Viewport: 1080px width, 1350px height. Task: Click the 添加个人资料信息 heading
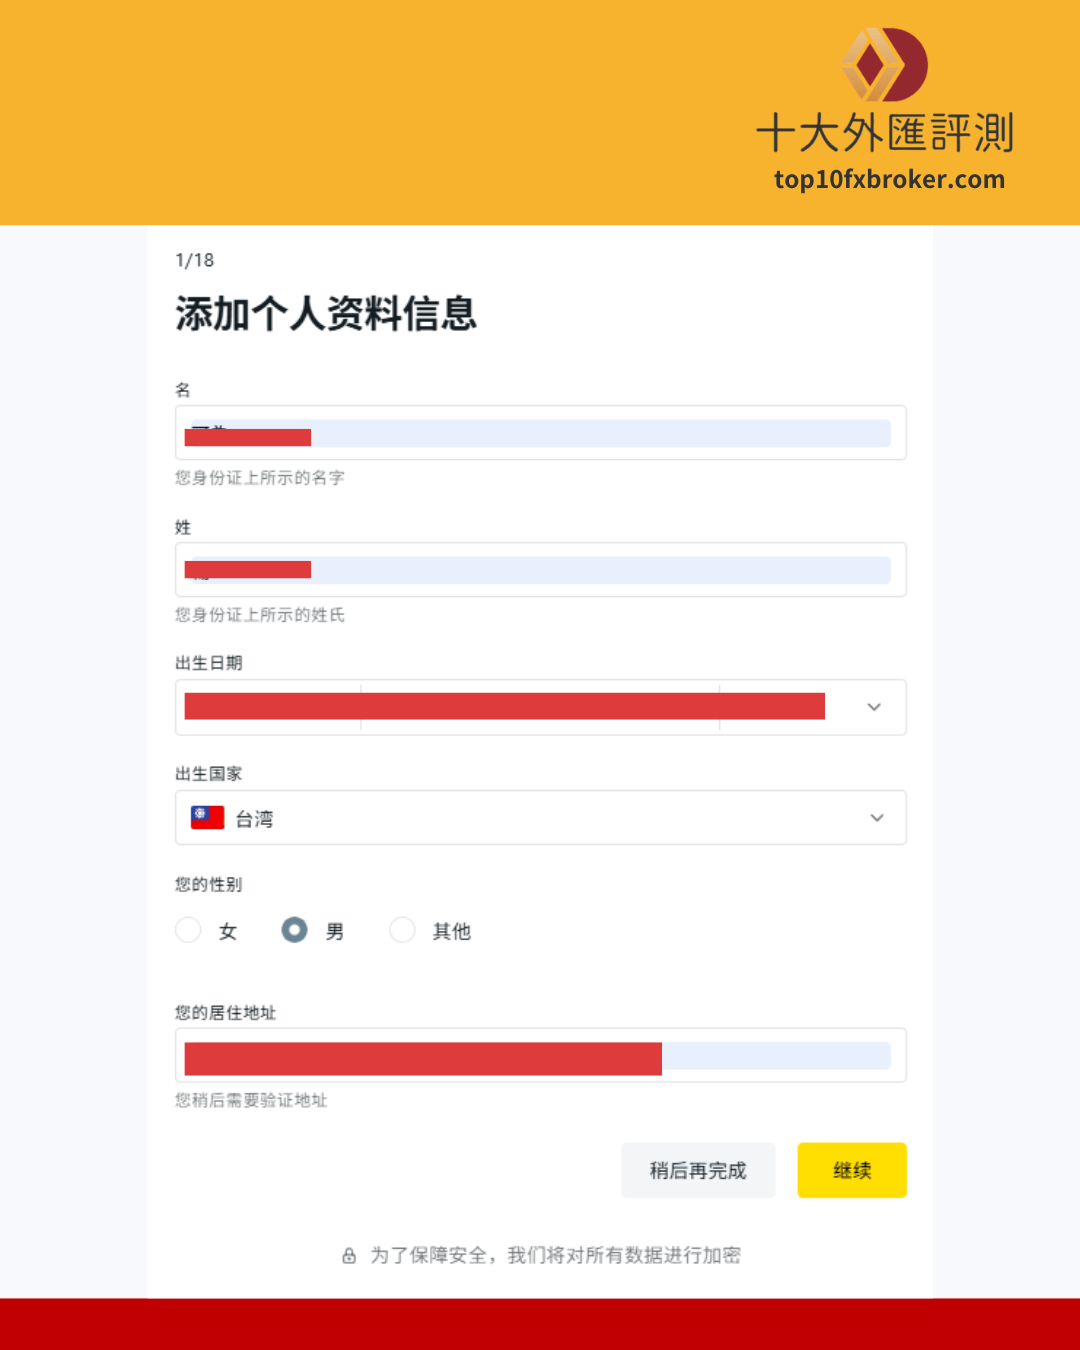[x=326, y=314]
